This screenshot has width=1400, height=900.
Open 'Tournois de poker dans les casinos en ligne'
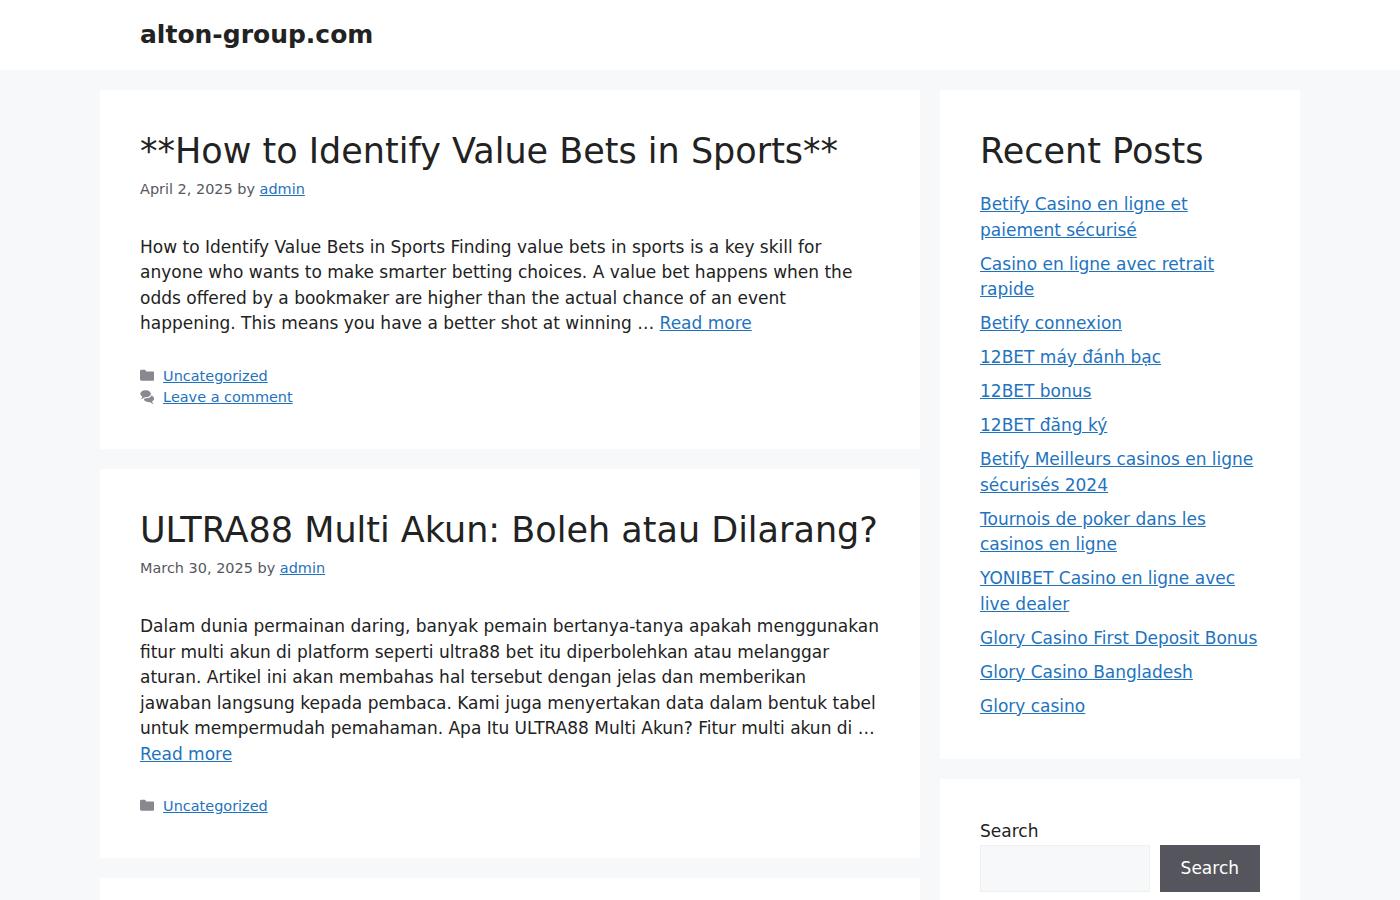1093,531
